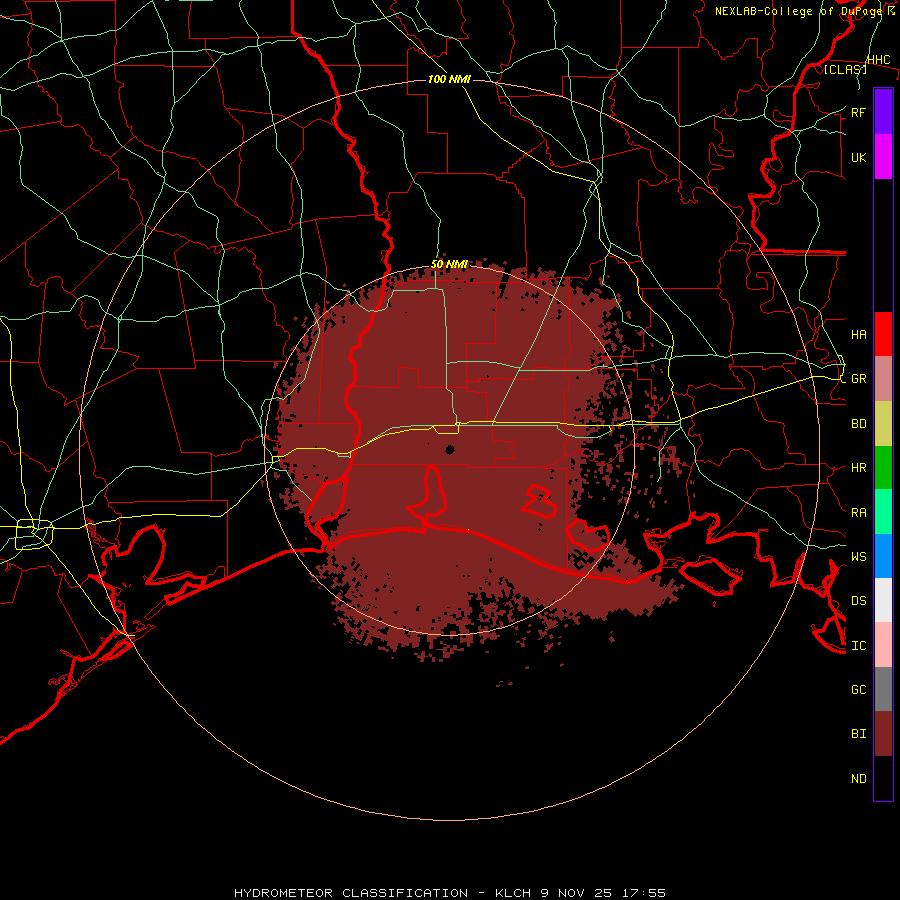The height and width of the screenshot is (900, 900).
Task: Click the 'IC' legend label
Action: click(859, 646)
